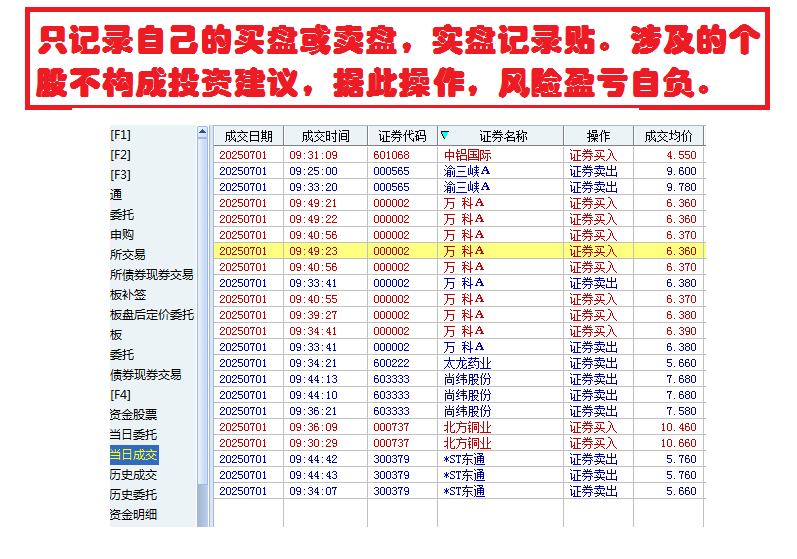Select the *ST东通 row at 09:34:07
The width and height of the screenshot is (797, 559).
pos(459,491)
